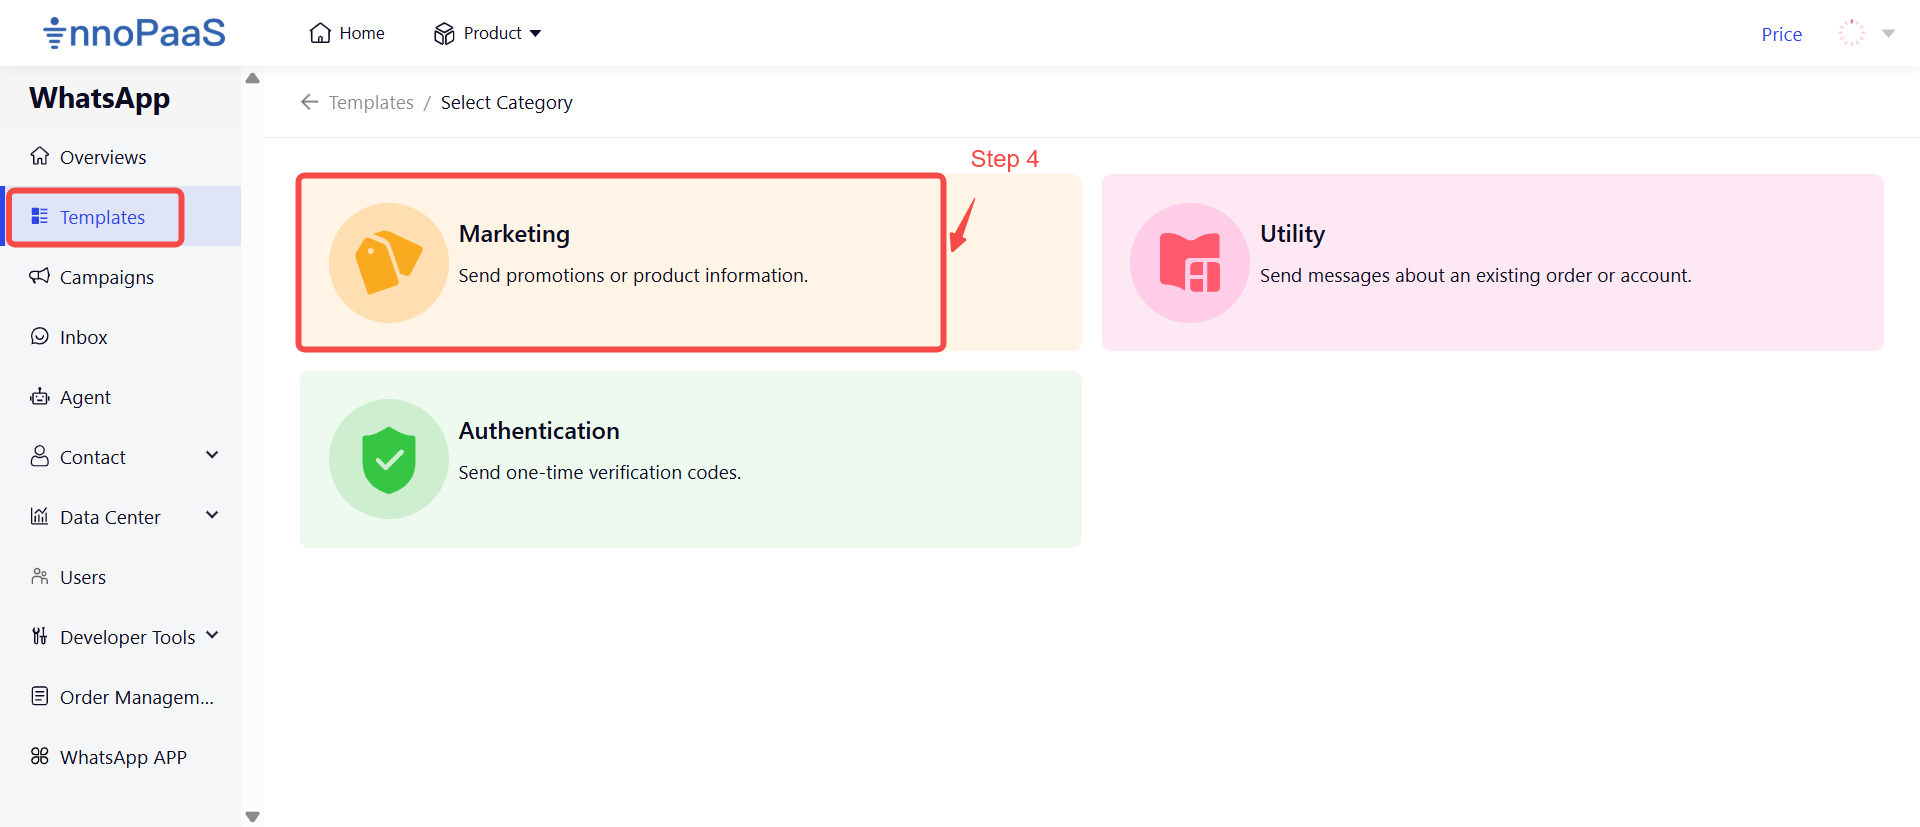
Task: Expand the Data Center submenu chevron
Action: coord(212,515)
